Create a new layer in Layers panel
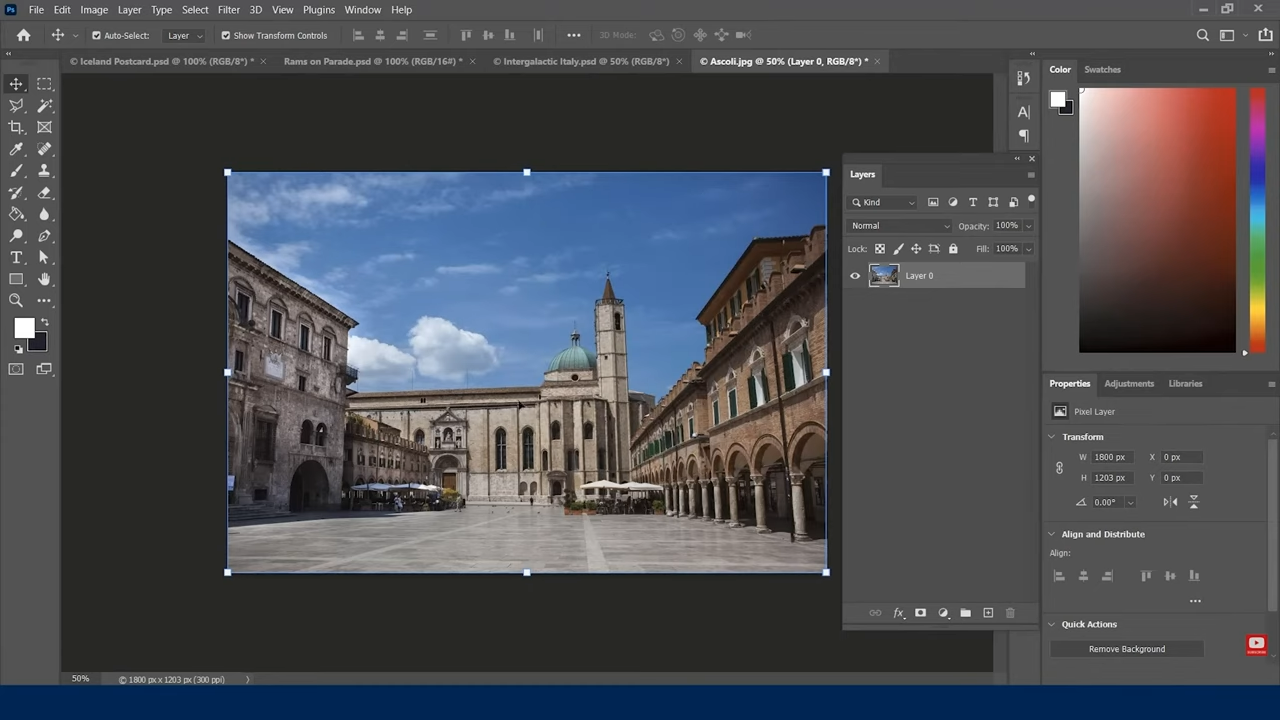This screenshot has height=720, width=1280. tap(988, 613)
